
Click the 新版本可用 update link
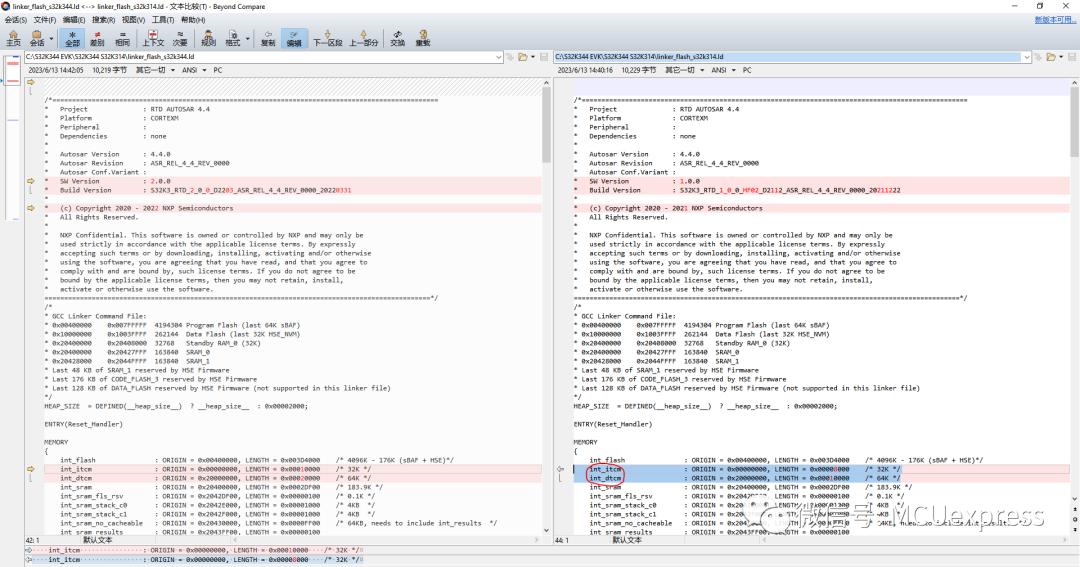click(1055, 20)
